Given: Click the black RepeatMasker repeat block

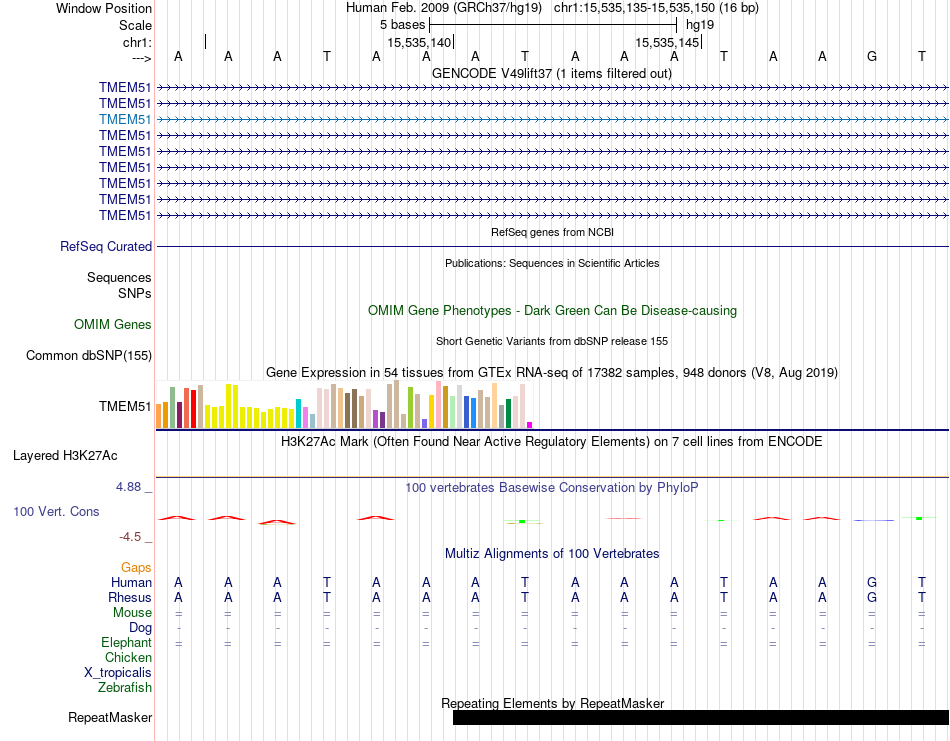Looking at the screenshot, I should pyautogui.click(x=701, y=717).
